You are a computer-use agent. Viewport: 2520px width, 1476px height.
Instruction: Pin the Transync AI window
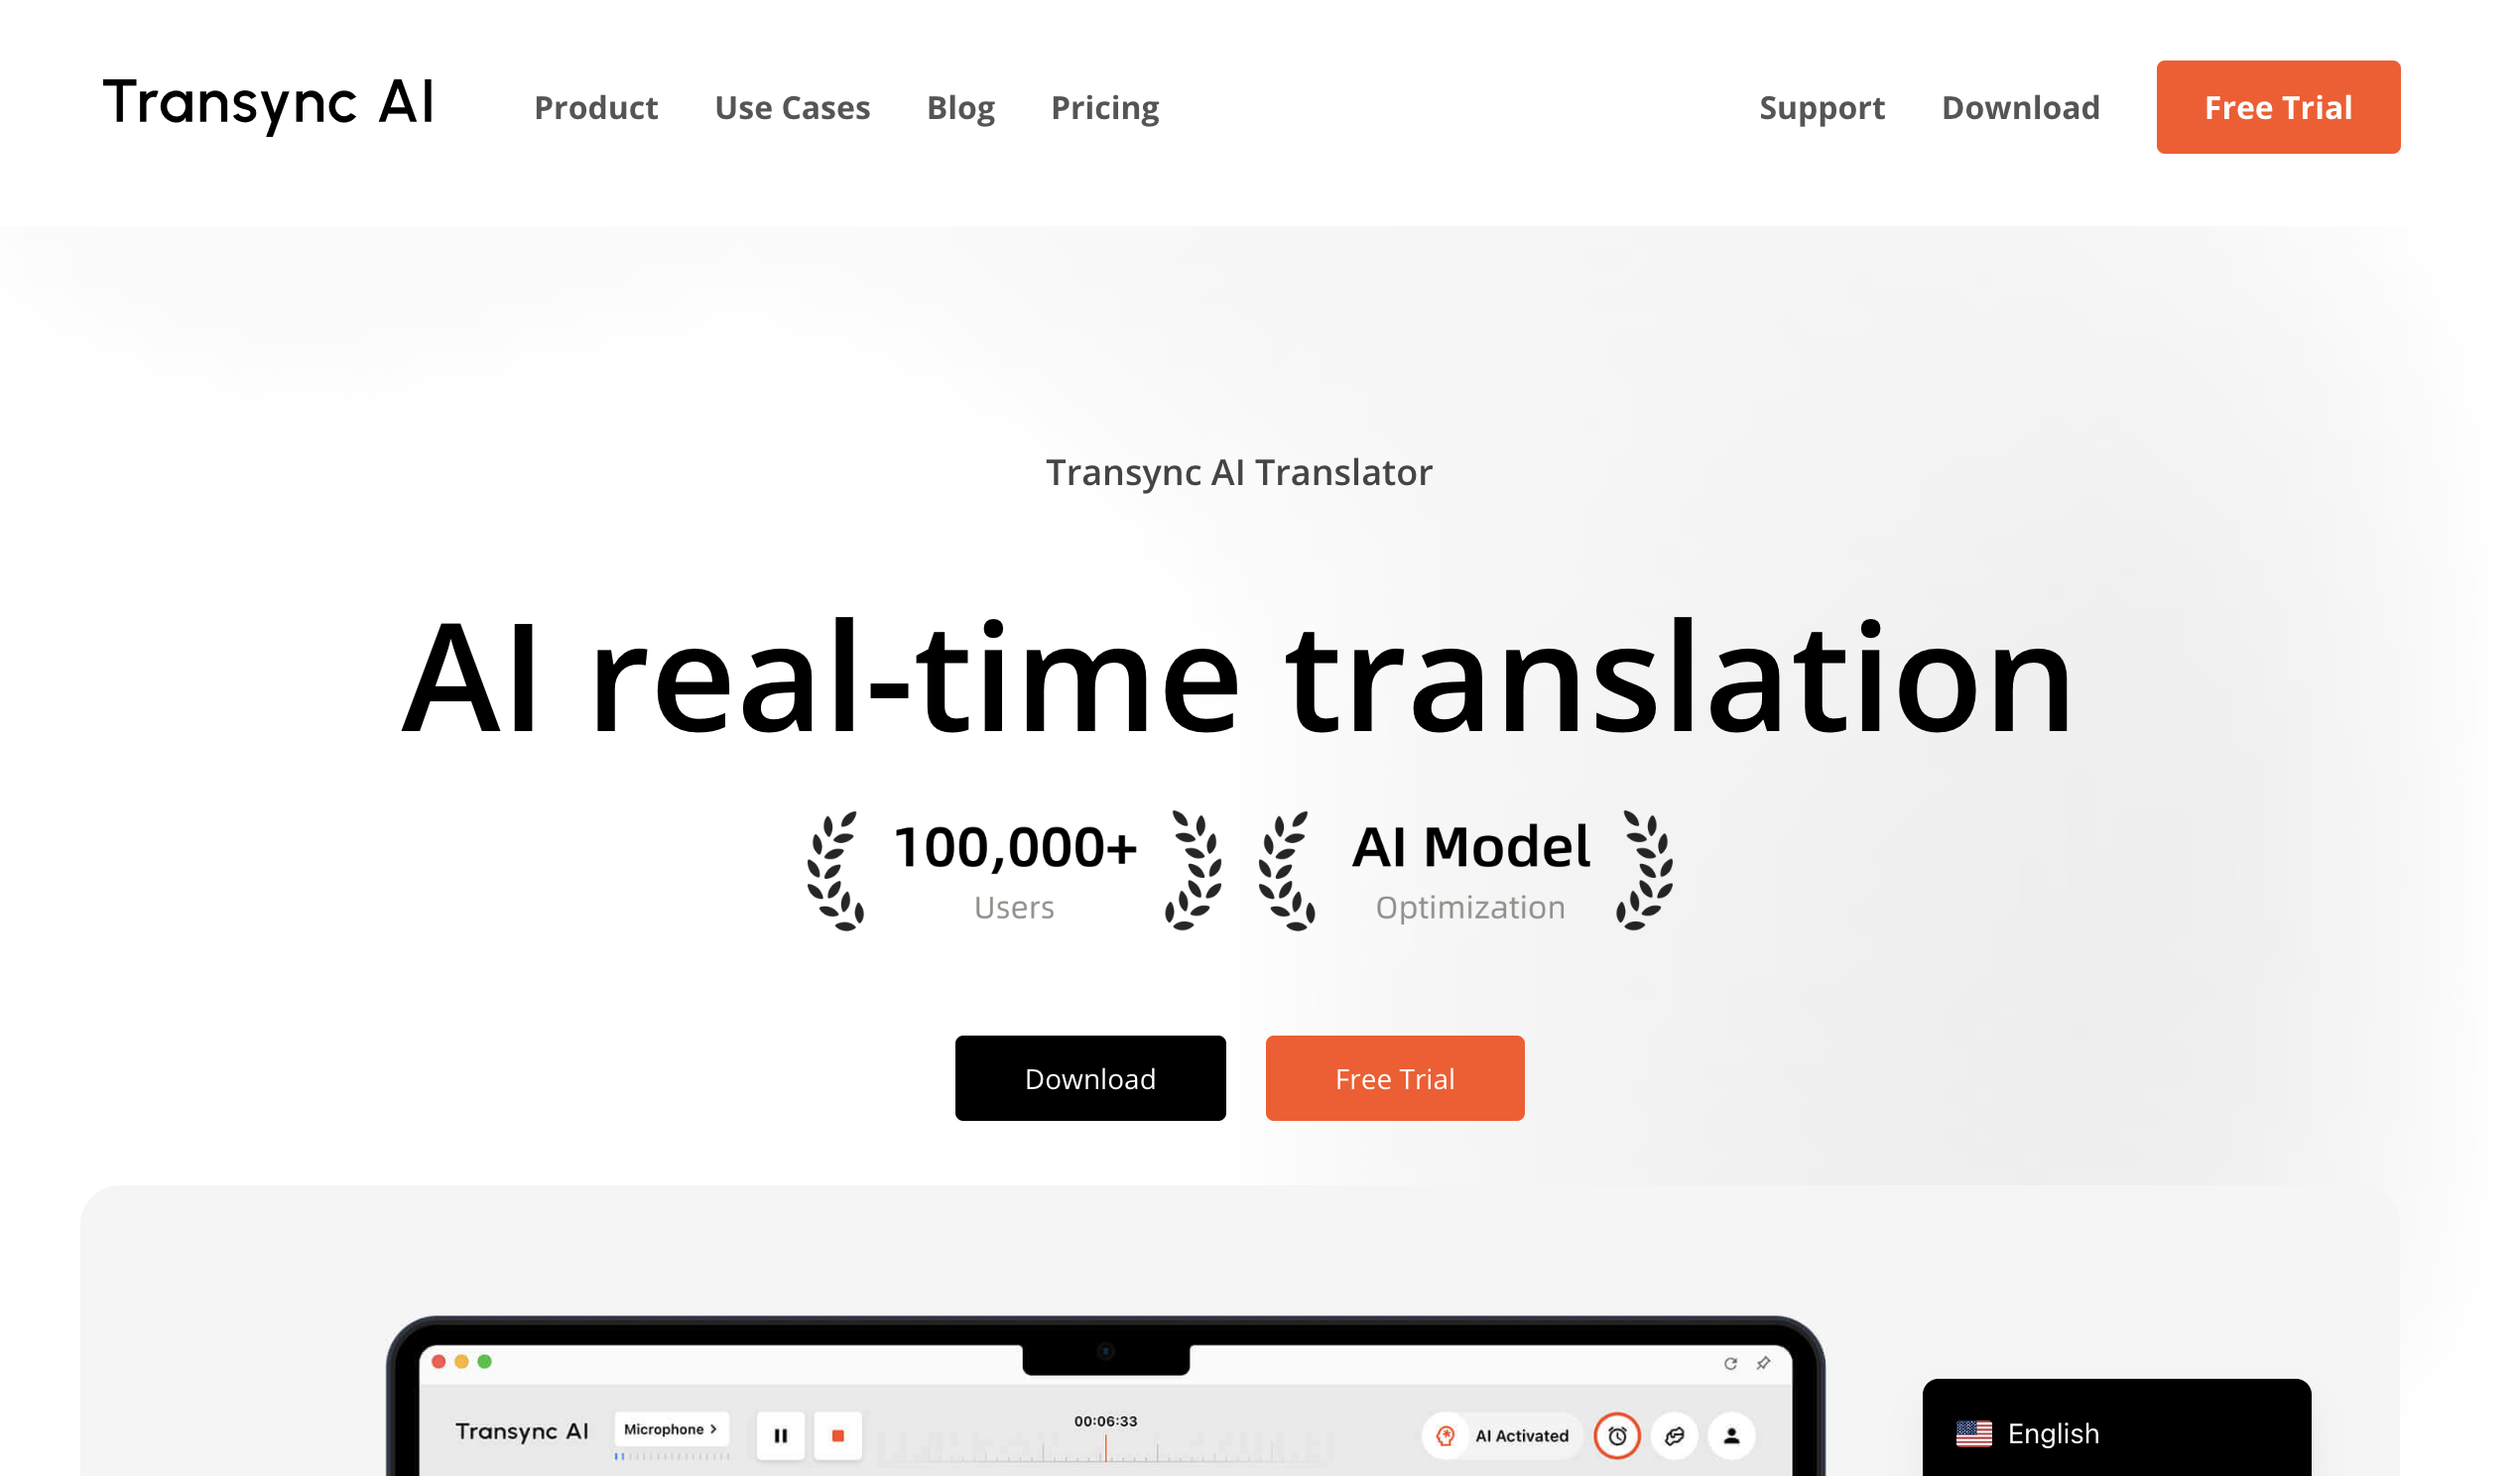(1762, 1362)
